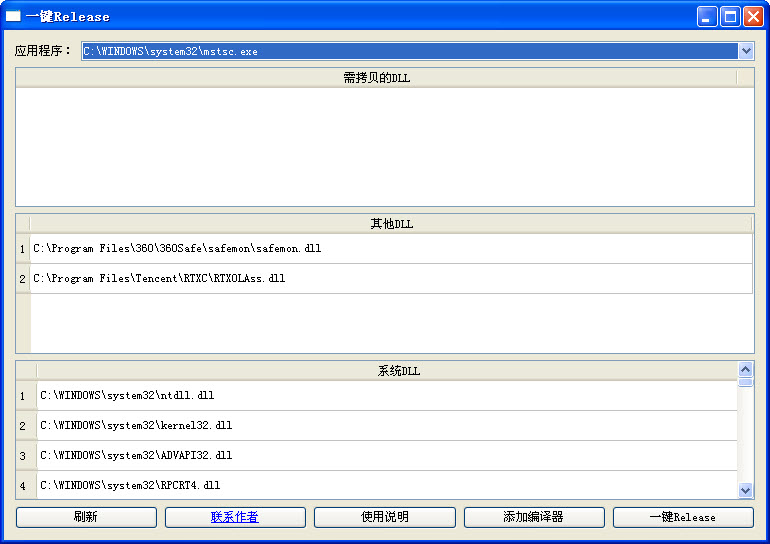The width and height of the screenshot is (770, 544).
Task: Open the 联系作者 link
Action: click(x=235, y=517)
